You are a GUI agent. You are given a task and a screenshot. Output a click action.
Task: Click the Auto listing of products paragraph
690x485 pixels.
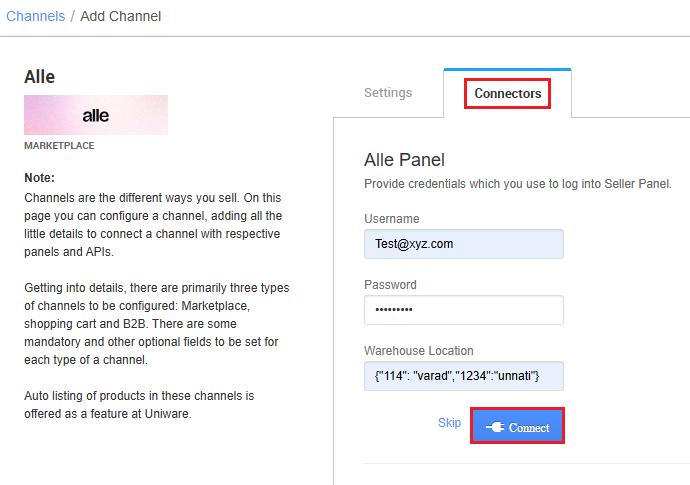pyautogui.click(x=139, y=405)
